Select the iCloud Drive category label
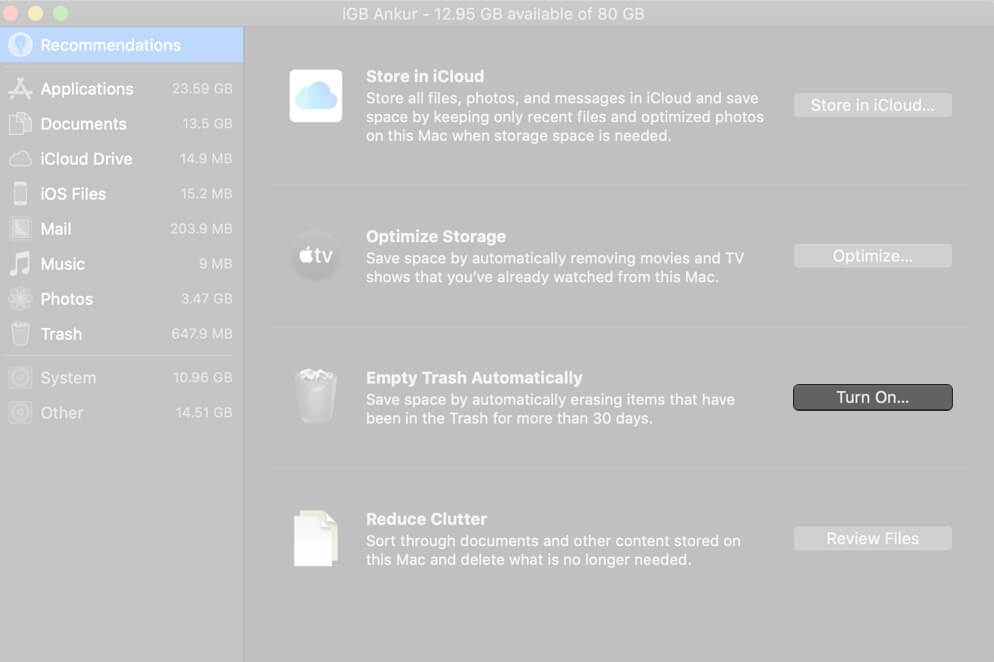Screen dimensions: 994x662 coord(86,159)
